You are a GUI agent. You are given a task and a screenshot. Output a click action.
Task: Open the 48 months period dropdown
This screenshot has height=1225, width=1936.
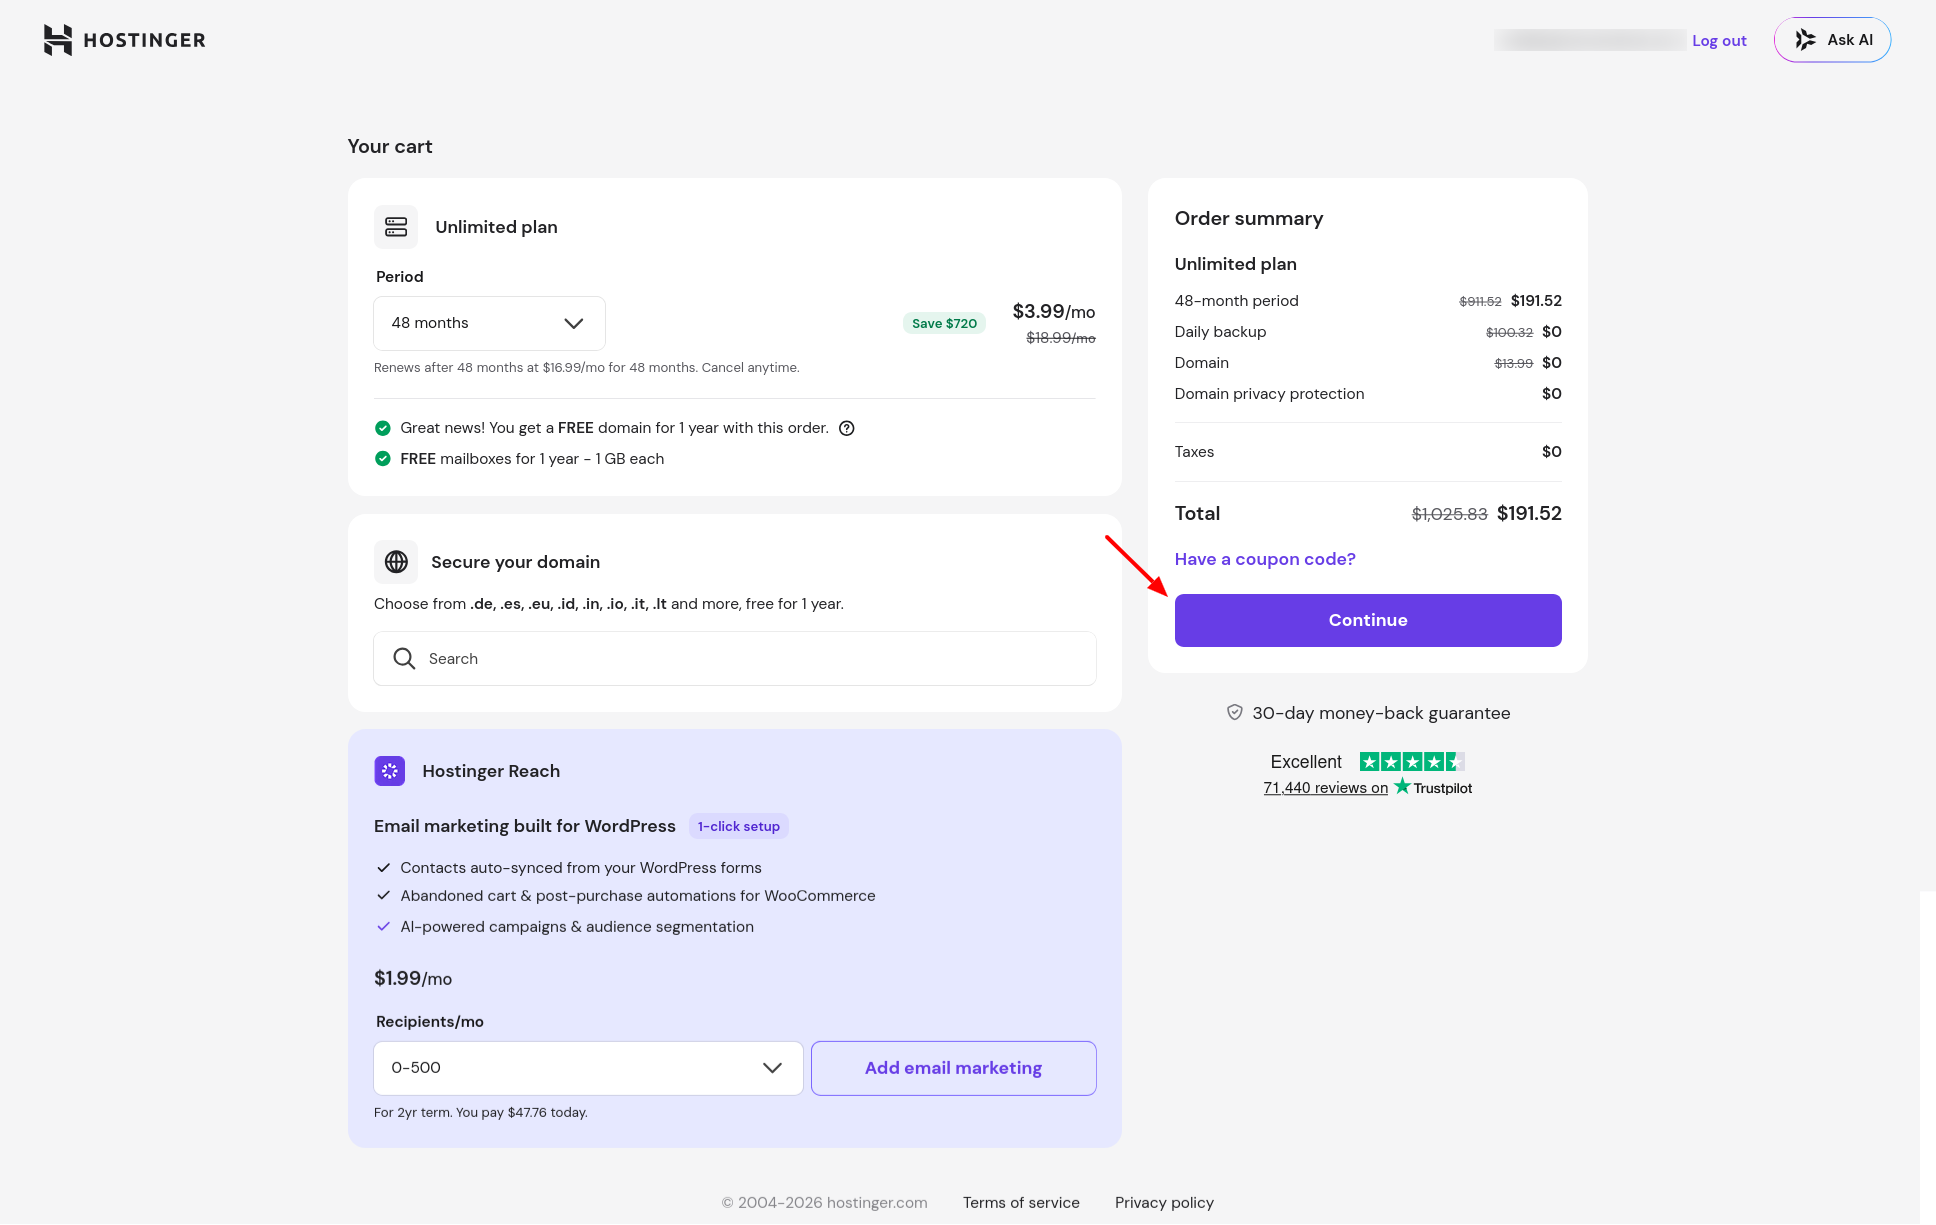point(489,323)
